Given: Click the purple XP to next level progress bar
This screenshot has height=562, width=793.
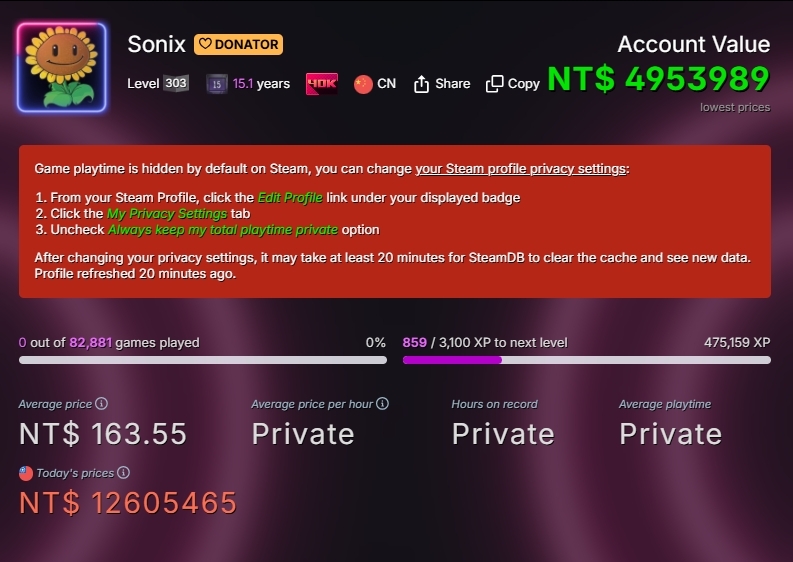Looking at the screenshot, I should tap(586, 360).
